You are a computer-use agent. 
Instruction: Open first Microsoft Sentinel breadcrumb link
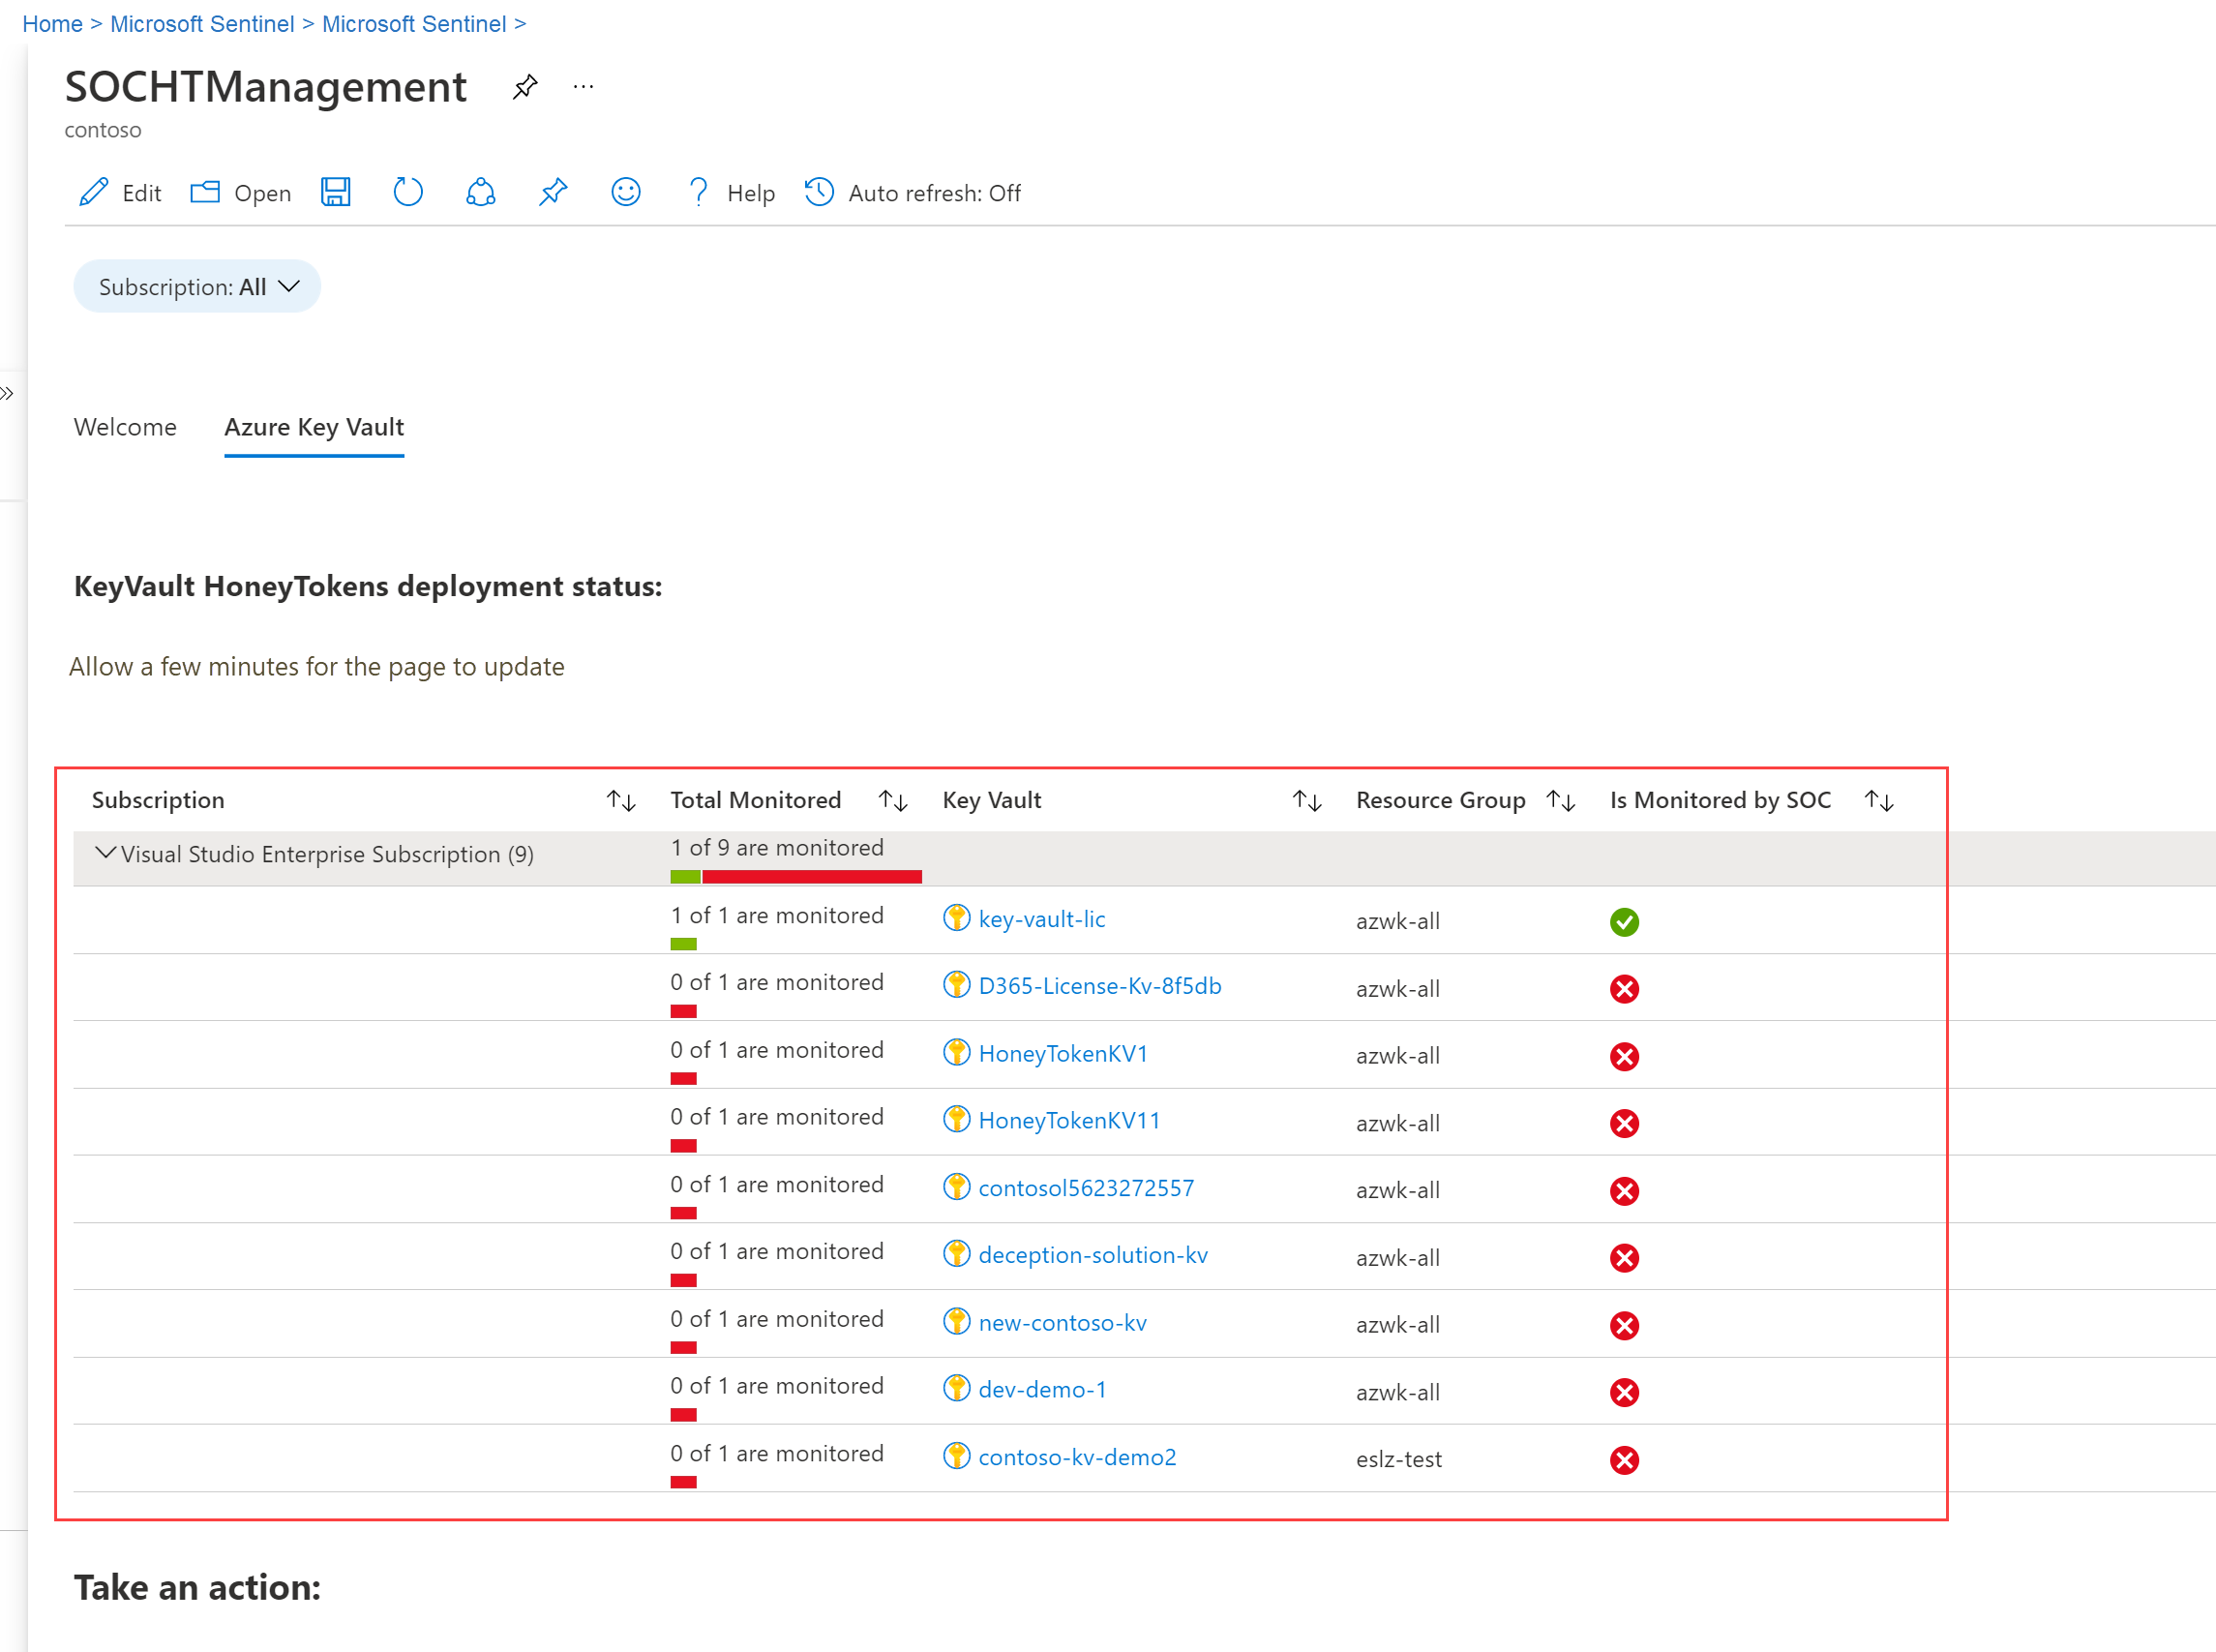click(x=202, y=24)
